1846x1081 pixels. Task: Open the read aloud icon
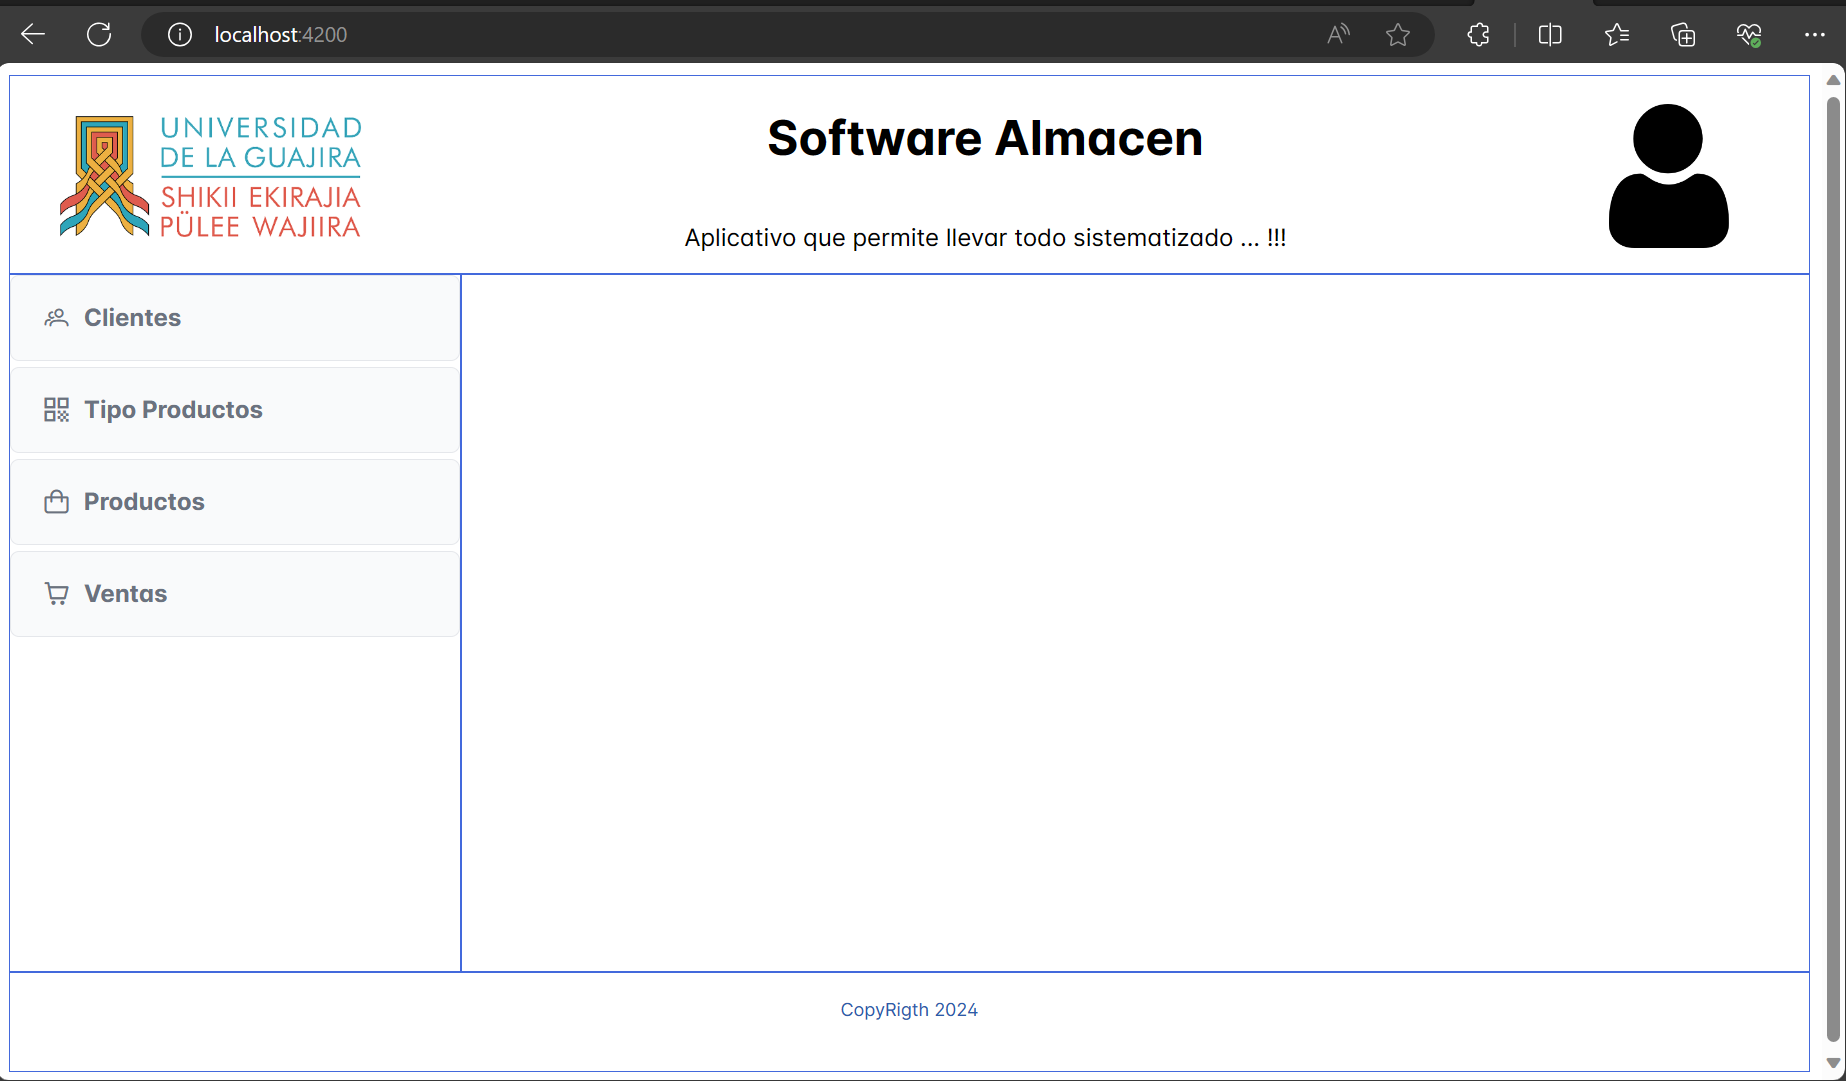[x=1338, y=35]
